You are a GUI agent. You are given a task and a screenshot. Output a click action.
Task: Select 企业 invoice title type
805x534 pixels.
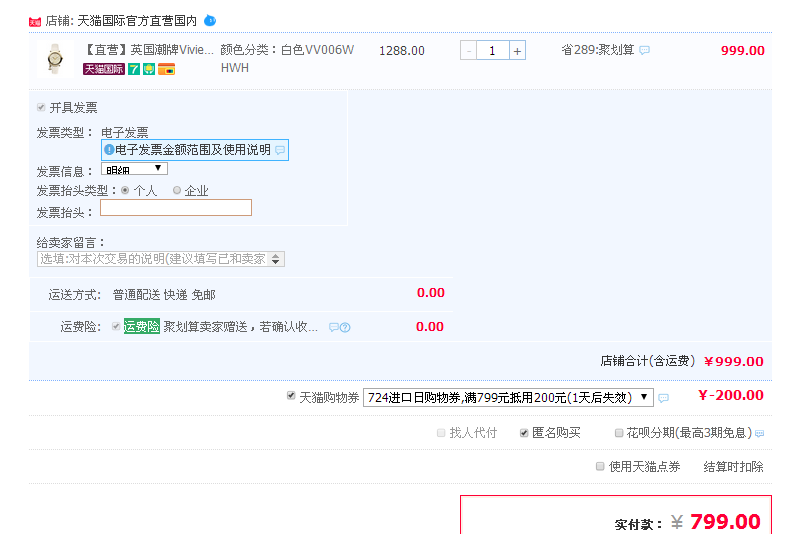pyautogui.click(x=177, y=190)
